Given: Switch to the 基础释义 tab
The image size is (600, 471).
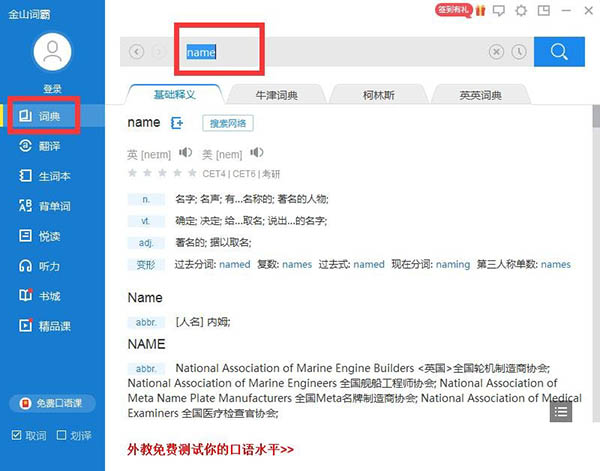Looking at the screenshot, I should point(174,95).
